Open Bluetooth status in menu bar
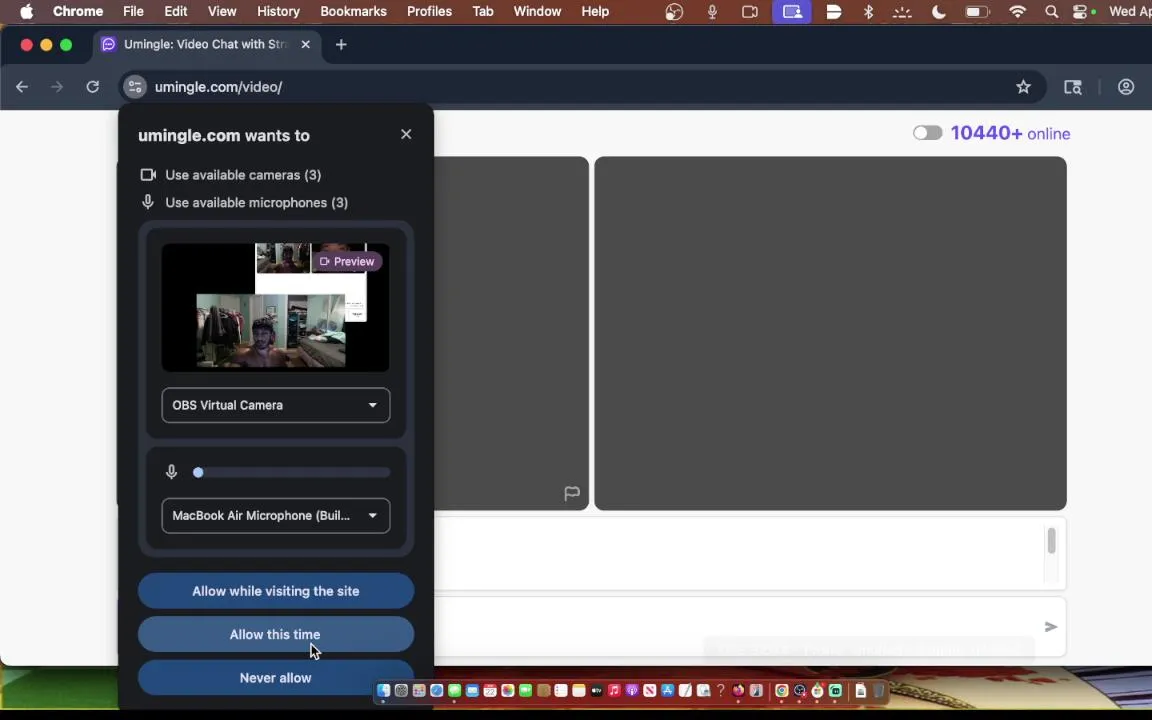 point(868,11)
